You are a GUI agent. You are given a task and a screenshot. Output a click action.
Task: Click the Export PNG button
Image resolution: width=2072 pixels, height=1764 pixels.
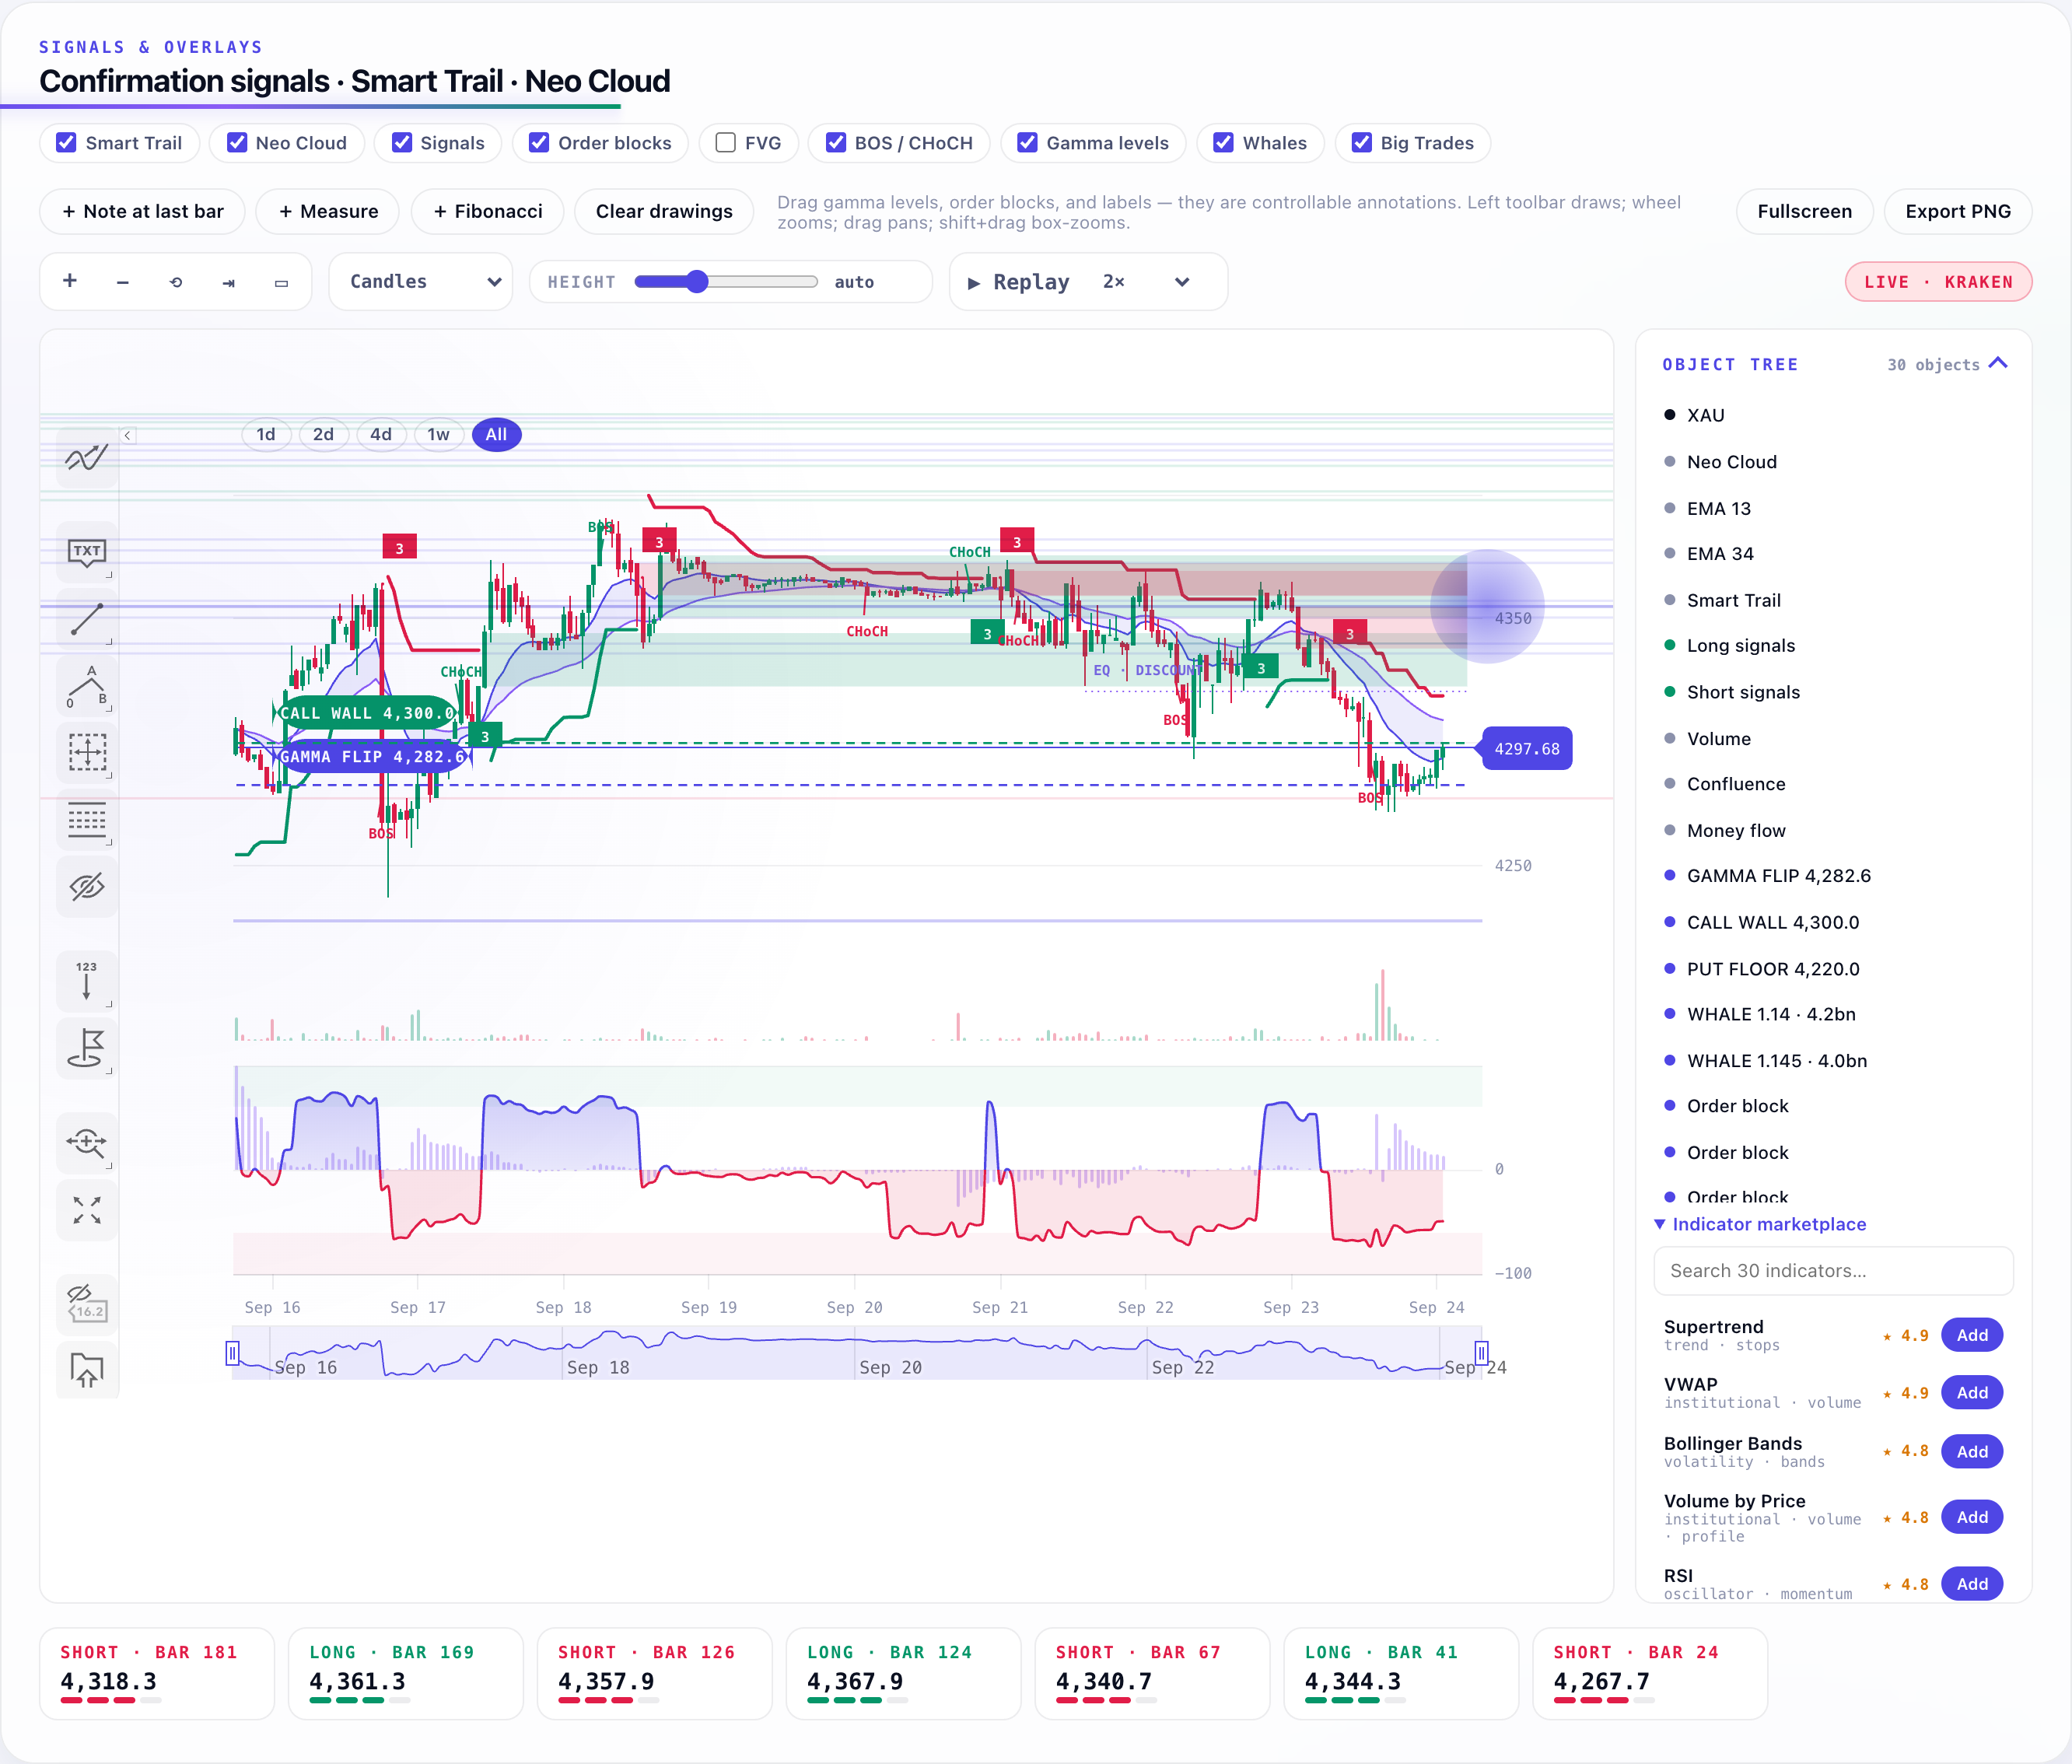[x=1957, y=212]
